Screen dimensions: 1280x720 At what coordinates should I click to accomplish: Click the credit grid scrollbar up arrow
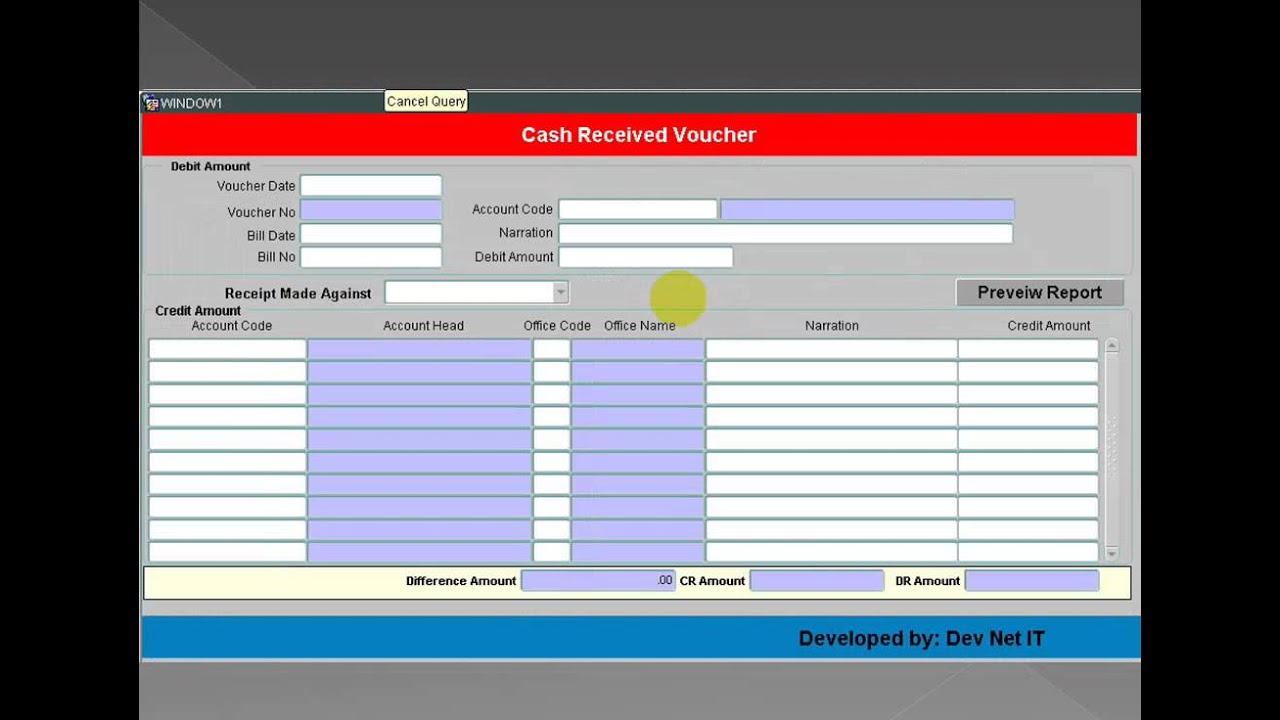pyautogui.click(x=1111, y=346)
